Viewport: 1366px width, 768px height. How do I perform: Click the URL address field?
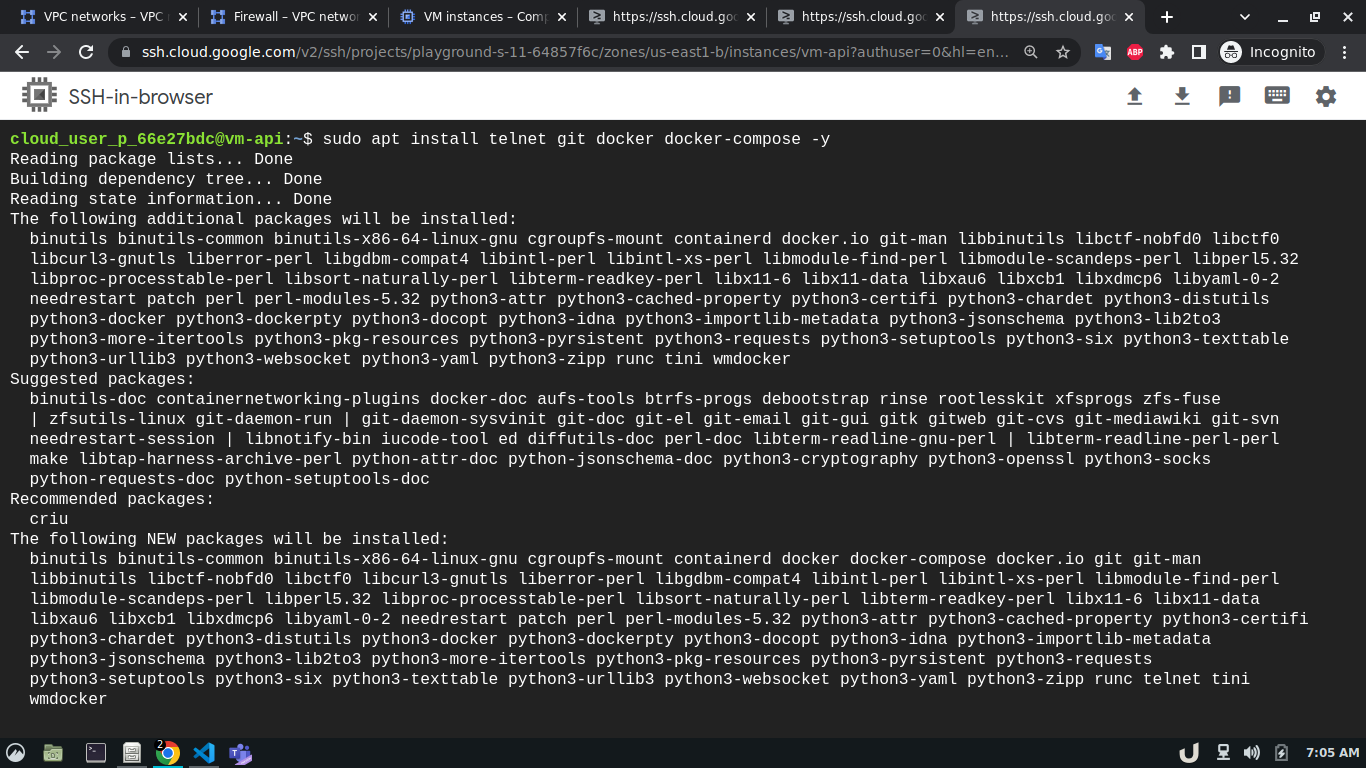click(x=575, y=52)
